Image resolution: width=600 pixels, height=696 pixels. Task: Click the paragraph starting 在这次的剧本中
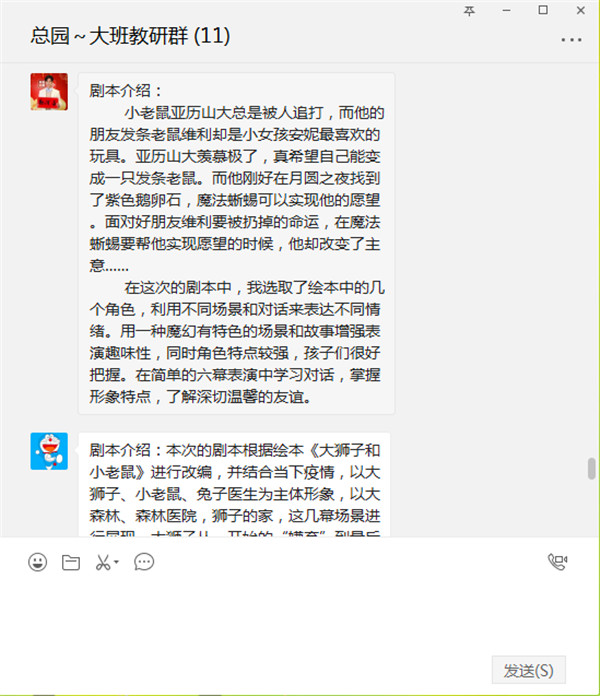pyautogui.click(x=237, y=342)
